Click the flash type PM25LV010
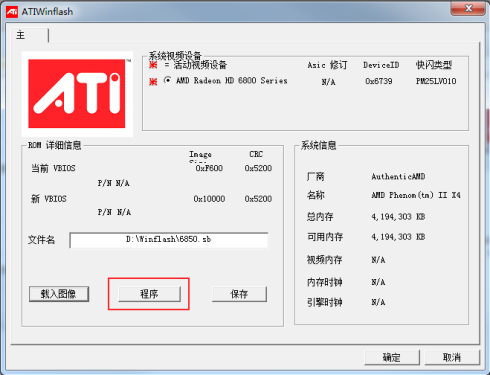Image resolution: width=490 pixels, height=375 pixels. click(436, 81)
